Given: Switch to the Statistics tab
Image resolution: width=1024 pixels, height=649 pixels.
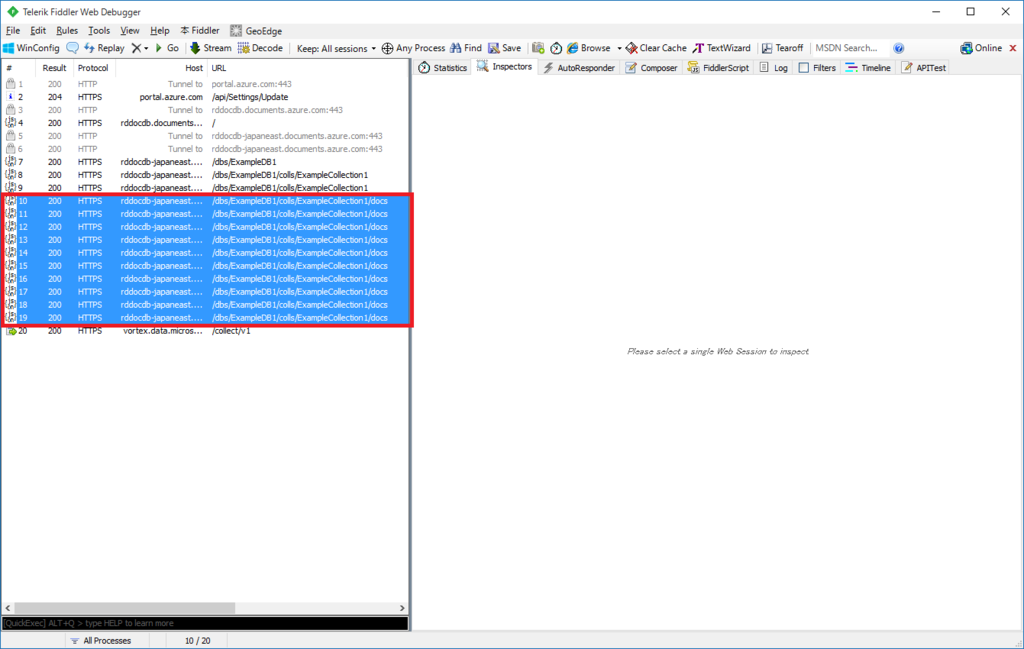Looking at the screenshot, I should tap(443, 67).
